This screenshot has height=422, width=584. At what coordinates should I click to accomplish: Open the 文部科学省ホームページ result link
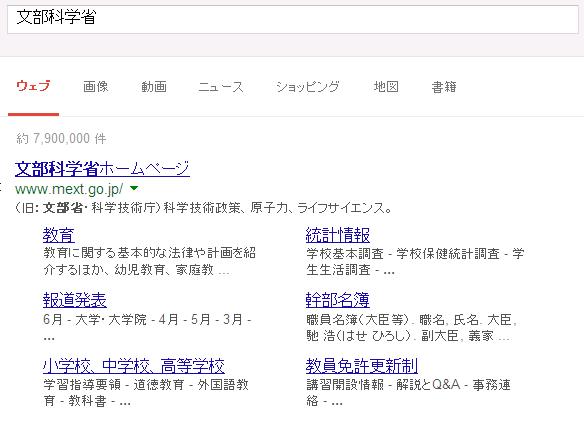[x=102, y=169]
